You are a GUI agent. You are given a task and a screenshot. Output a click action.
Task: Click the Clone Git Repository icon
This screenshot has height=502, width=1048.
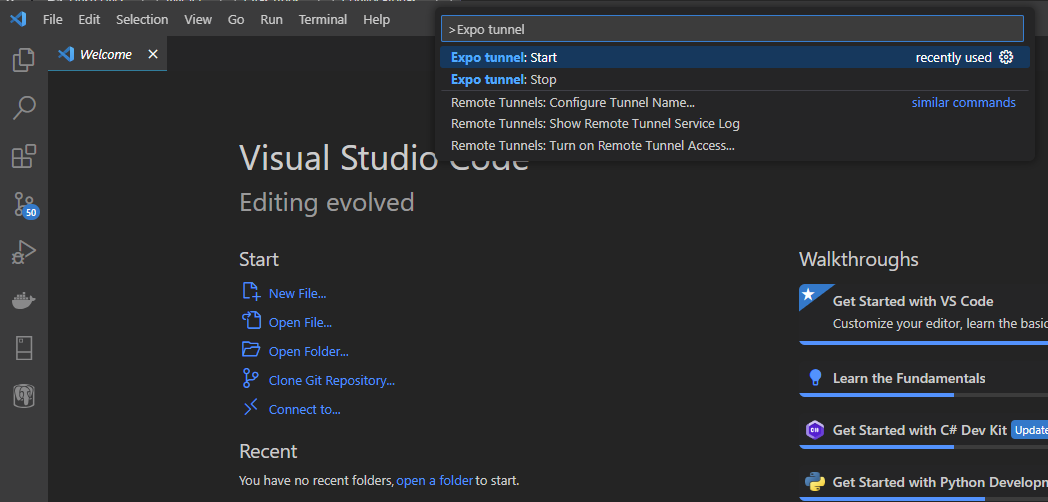[x=251, y=379]
